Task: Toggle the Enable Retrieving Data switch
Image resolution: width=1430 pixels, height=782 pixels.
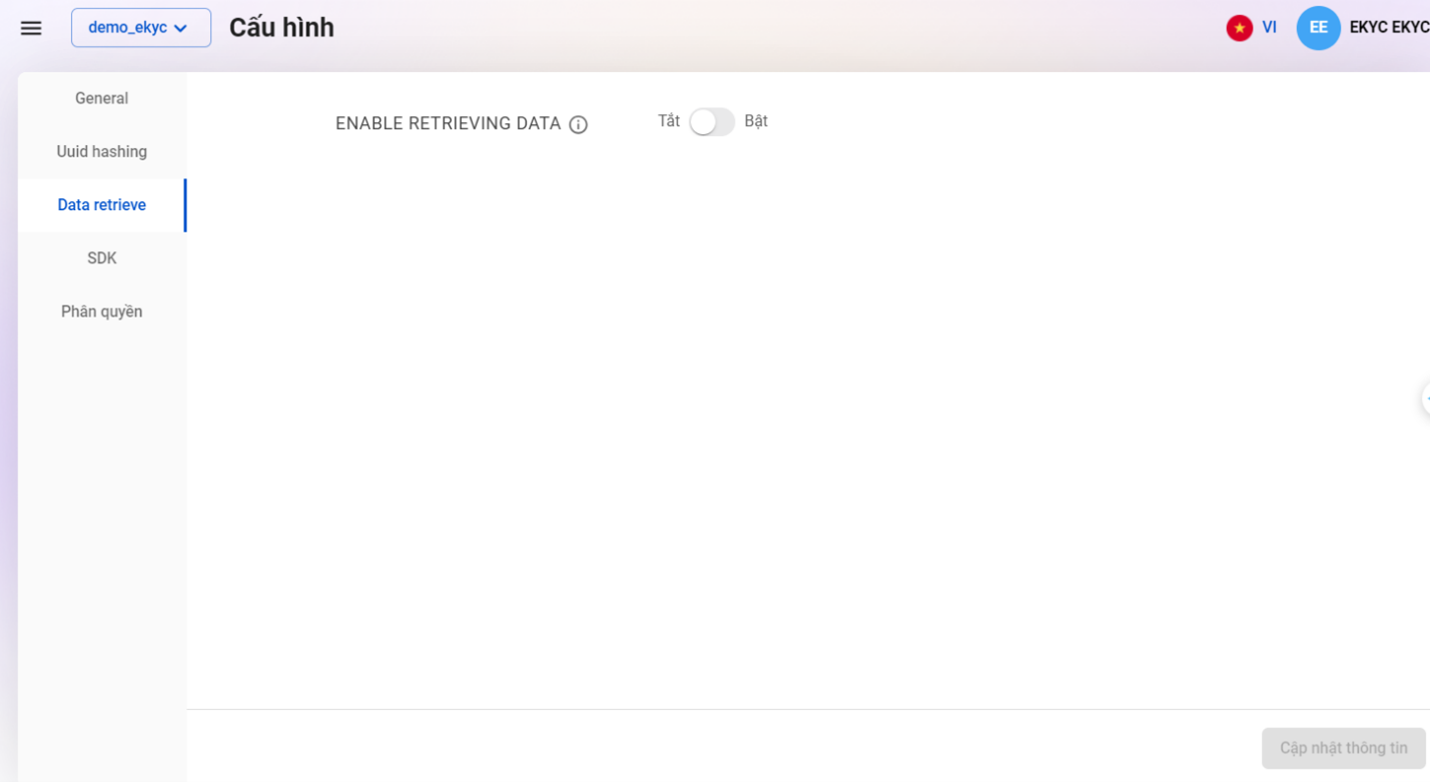Action: (x=711, y=122)
